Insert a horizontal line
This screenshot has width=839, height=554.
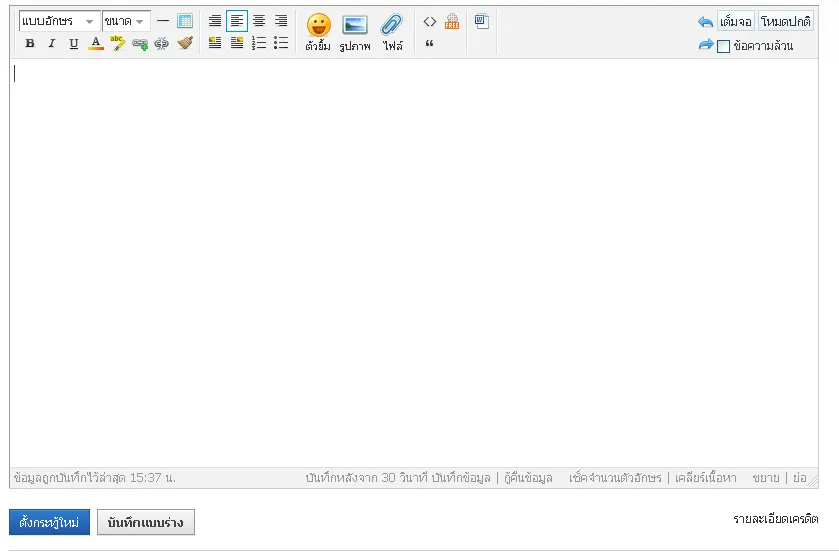[163, 21]
